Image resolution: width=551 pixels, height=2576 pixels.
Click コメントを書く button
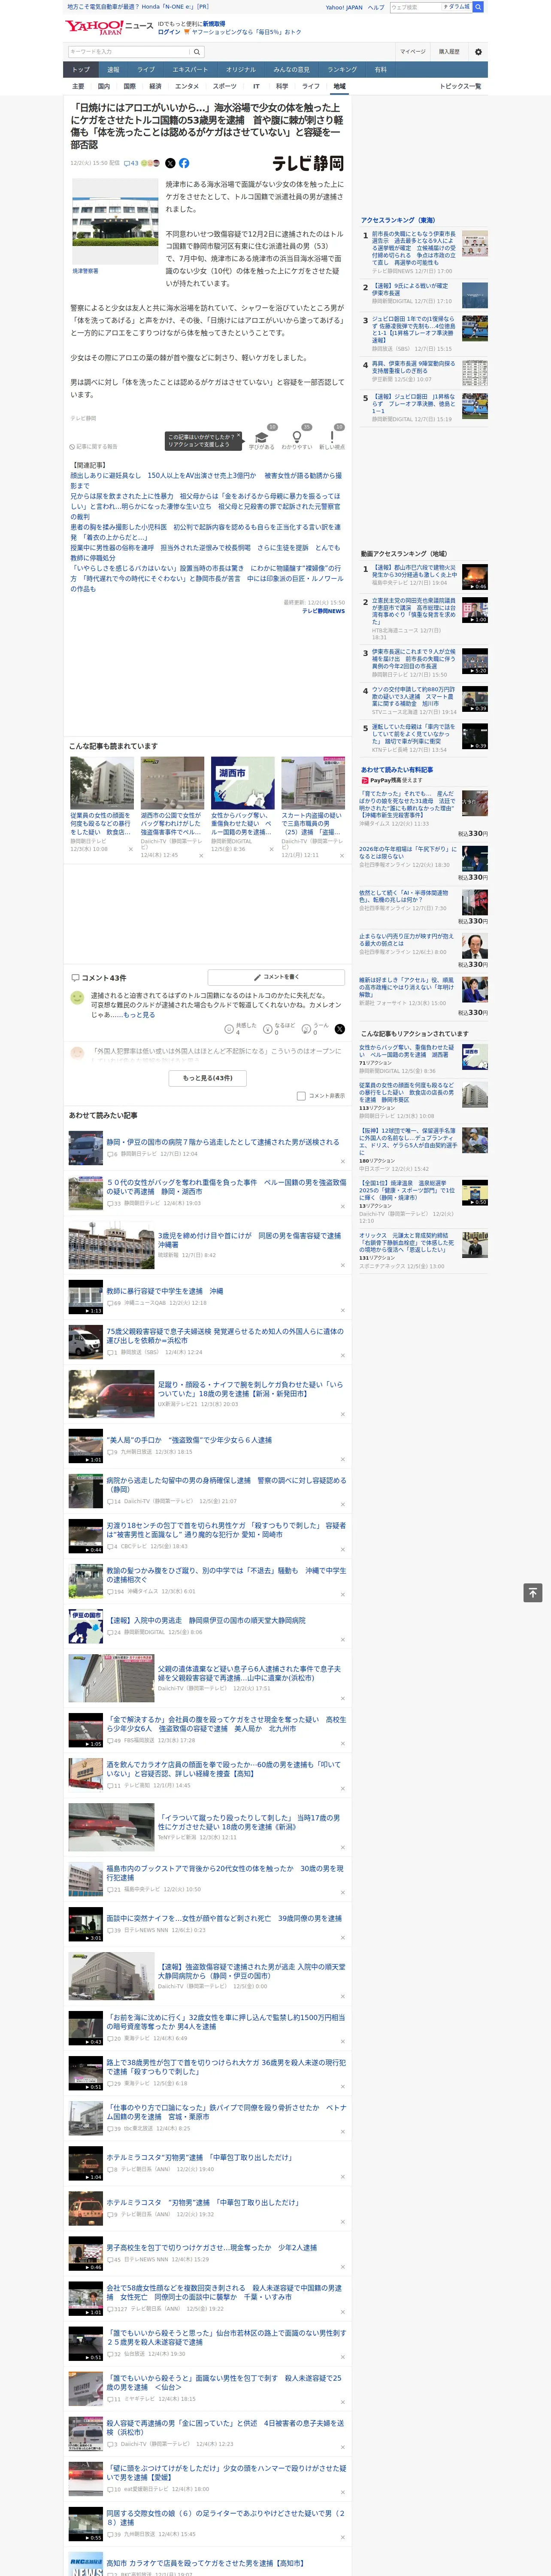coord(277,977)
